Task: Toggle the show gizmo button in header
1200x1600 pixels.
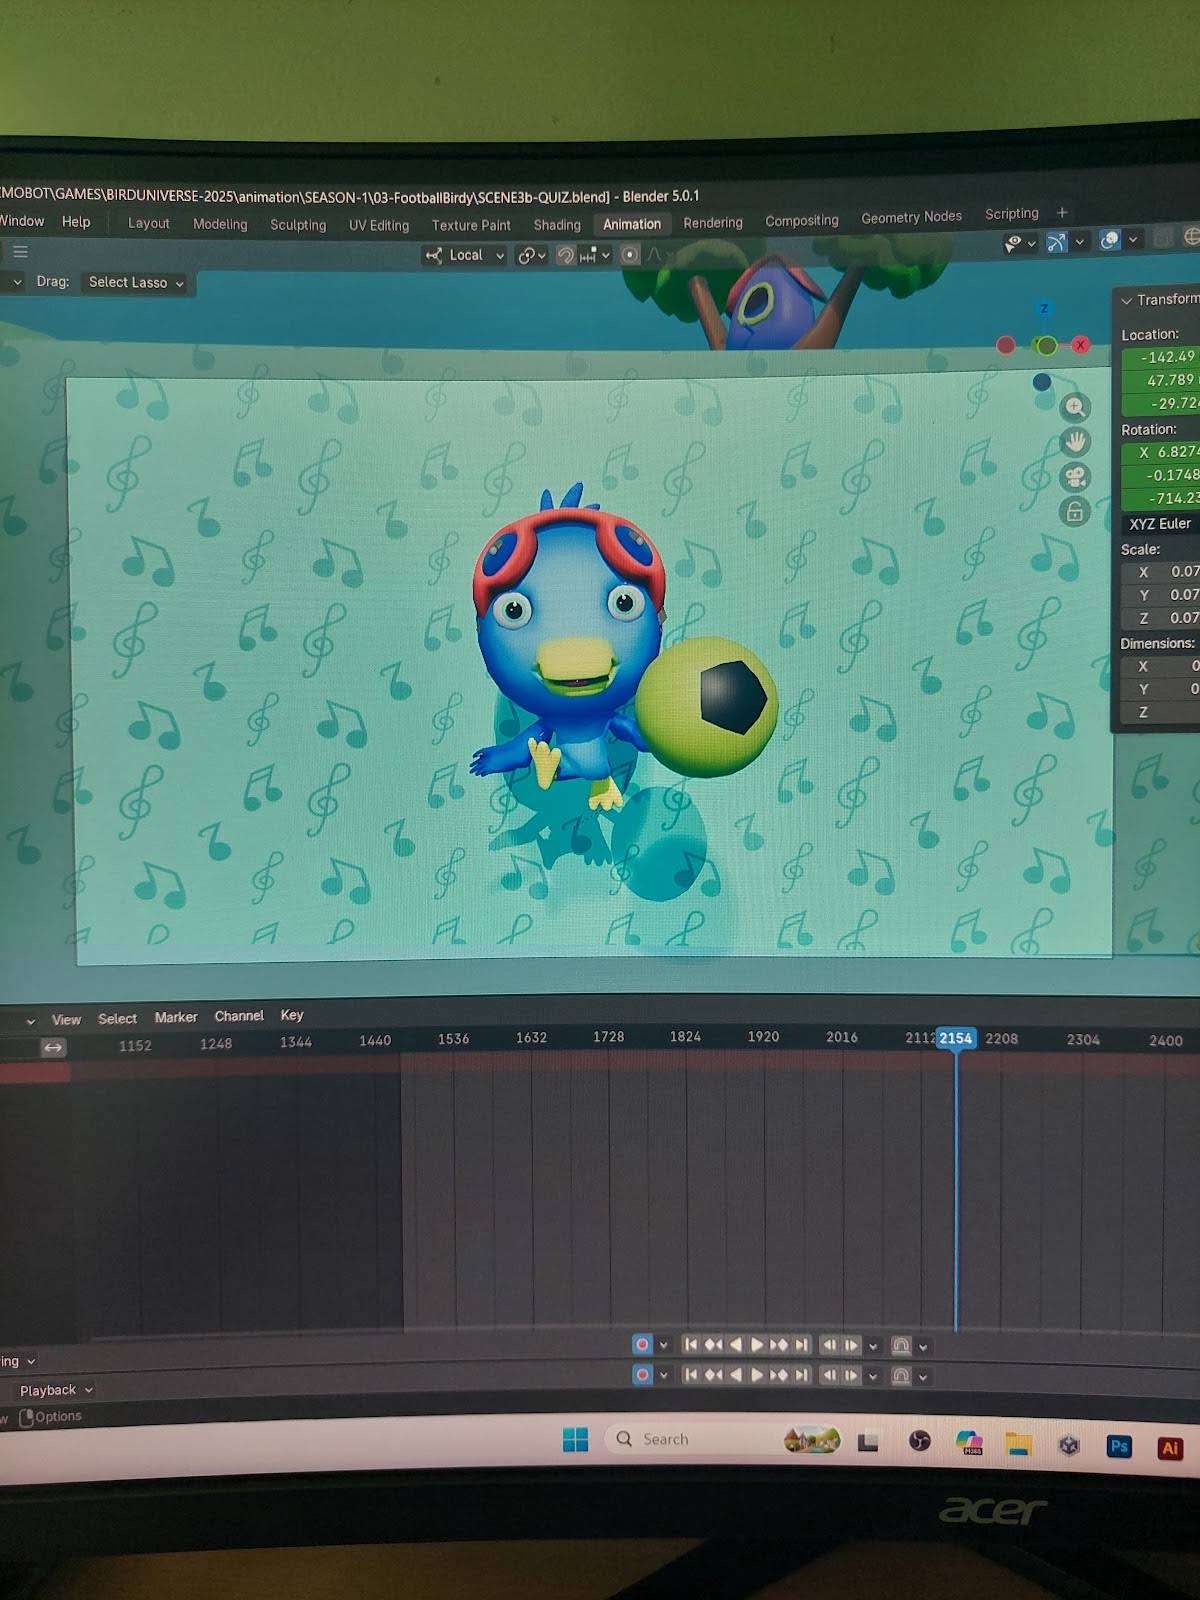Action: click(x=1057, y=242)
